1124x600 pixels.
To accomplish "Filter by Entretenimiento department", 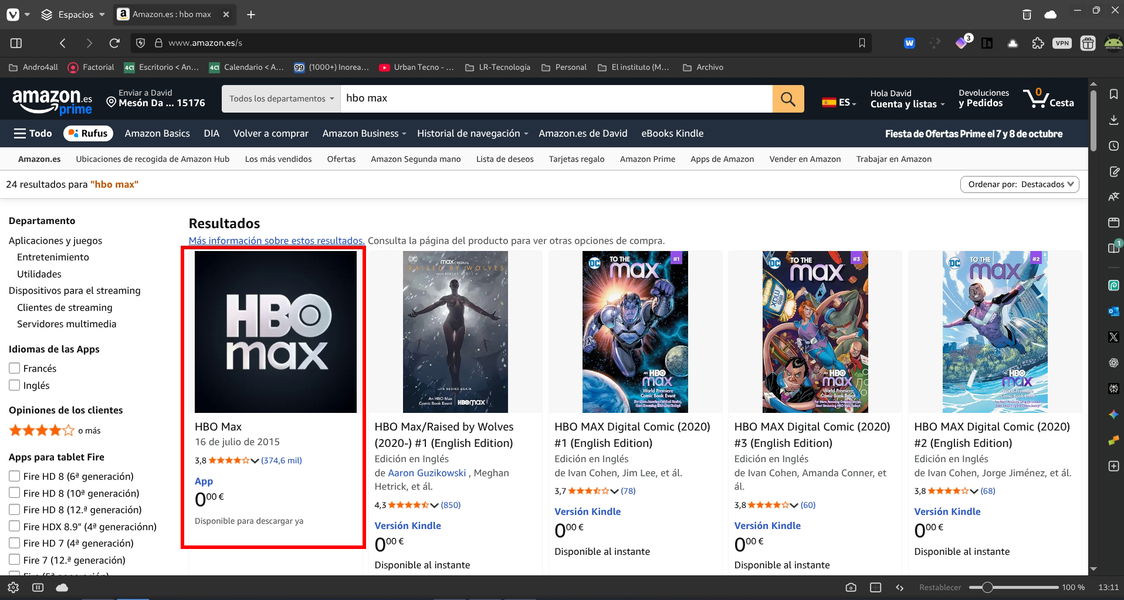I will tap(53, 257).
